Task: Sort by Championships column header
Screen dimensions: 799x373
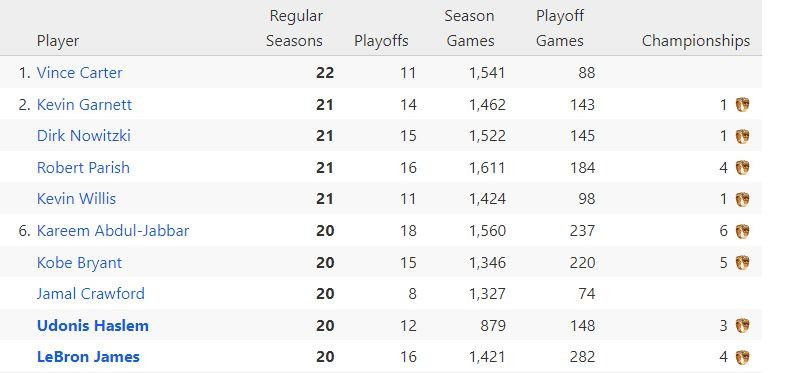Action: 696,41
